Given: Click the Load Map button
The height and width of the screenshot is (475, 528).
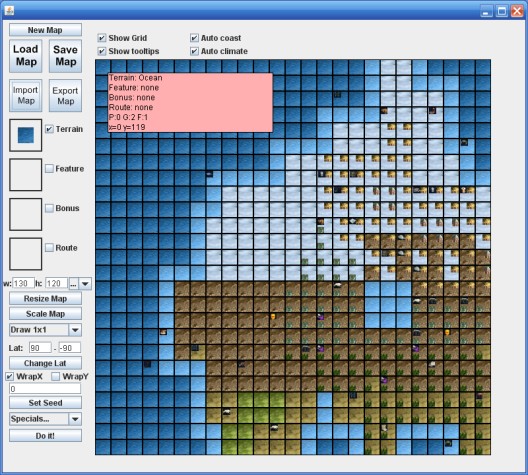Looking at the screenshot, I should pos(26,56).
